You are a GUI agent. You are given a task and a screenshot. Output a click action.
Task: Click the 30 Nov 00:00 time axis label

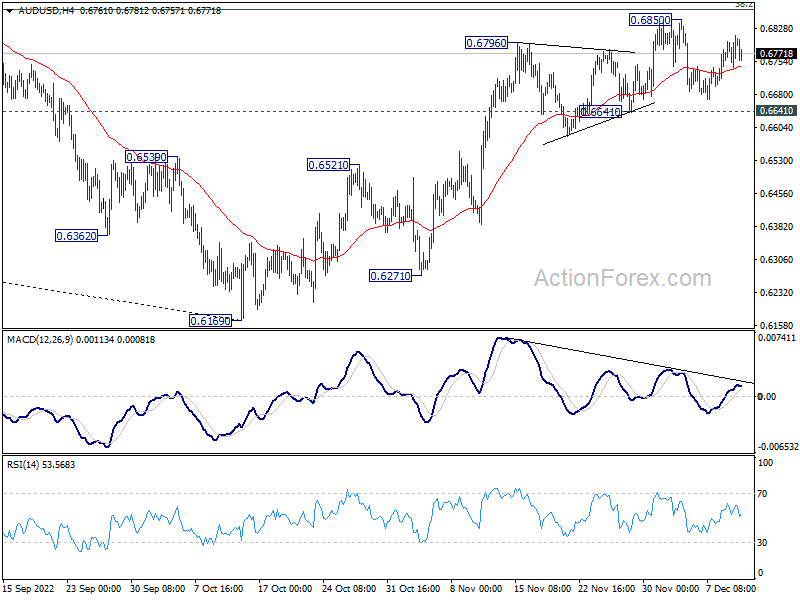point(670,588)
